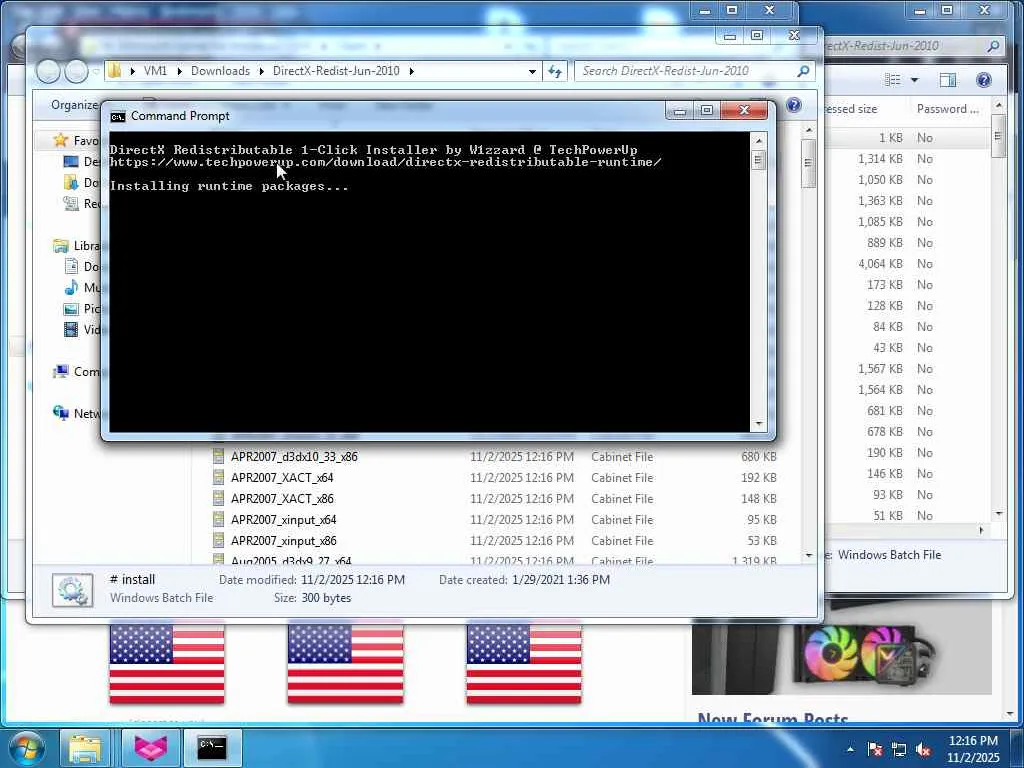Select Computer in the navigation pane
This screenshot has width=1024, height=768.
point(76,372)
